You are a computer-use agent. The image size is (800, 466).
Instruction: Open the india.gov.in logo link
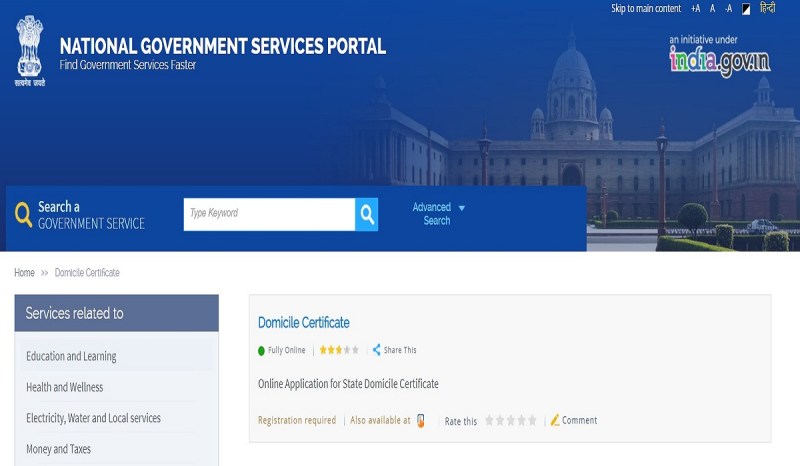click(x=719, y=61)
